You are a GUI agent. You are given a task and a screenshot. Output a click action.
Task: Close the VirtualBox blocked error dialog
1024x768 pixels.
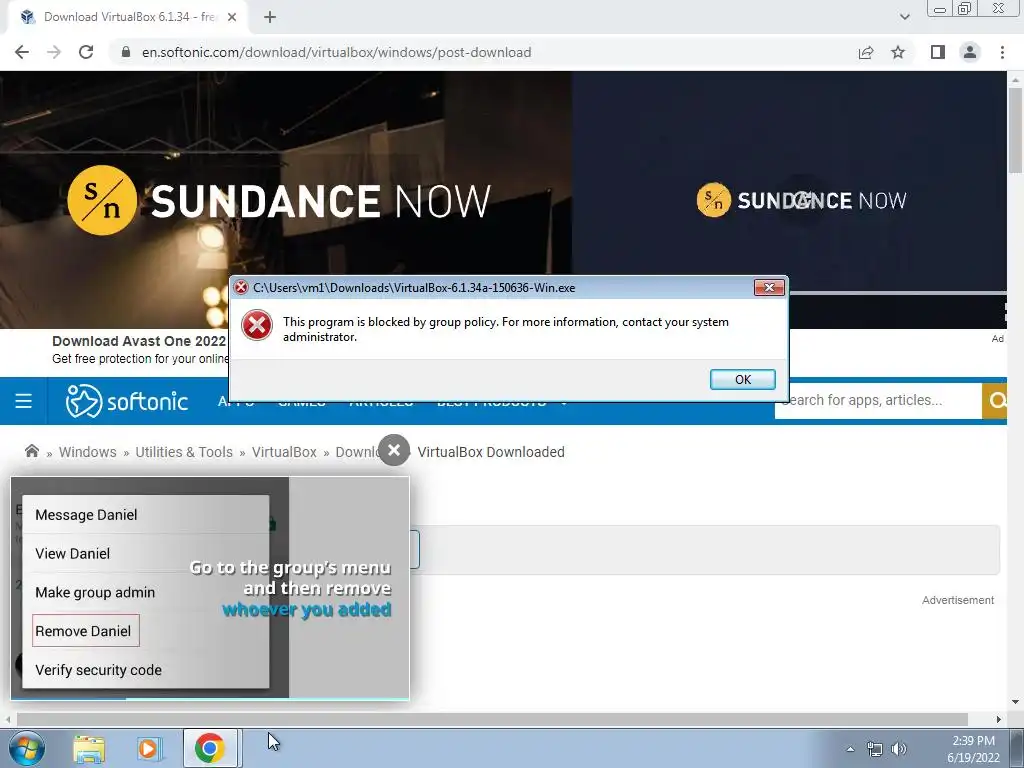769,287
